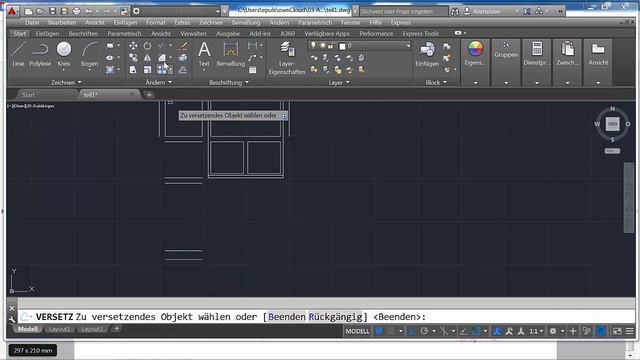Click the Bemaßung dimension tool

click(231, 54)
